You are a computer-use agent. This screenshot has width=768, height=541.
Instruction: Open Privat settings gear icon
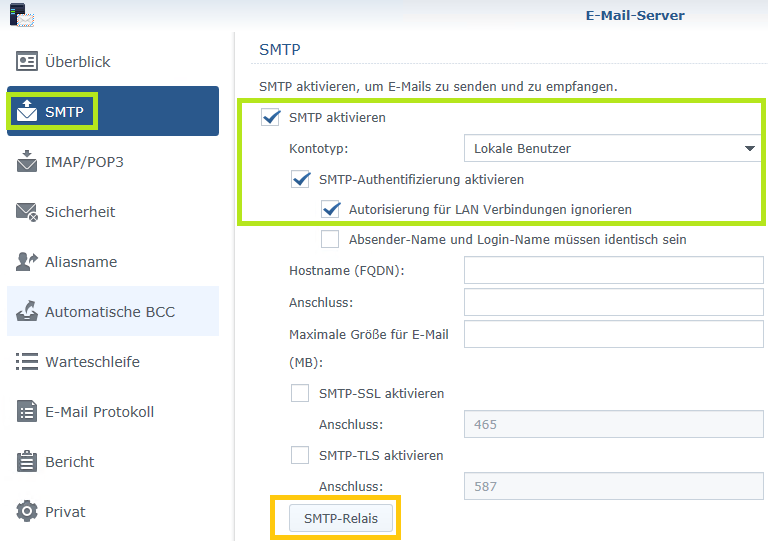(27, 512)
